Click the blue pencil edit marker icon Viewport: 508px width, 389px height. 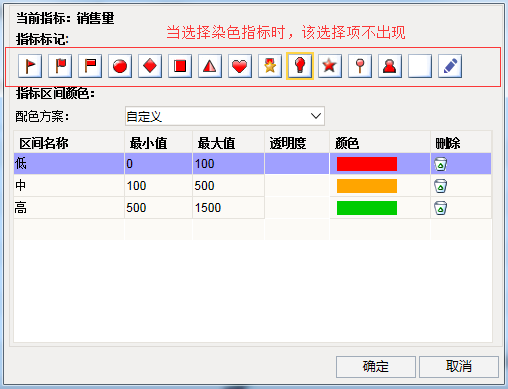[x=450, y=66]
